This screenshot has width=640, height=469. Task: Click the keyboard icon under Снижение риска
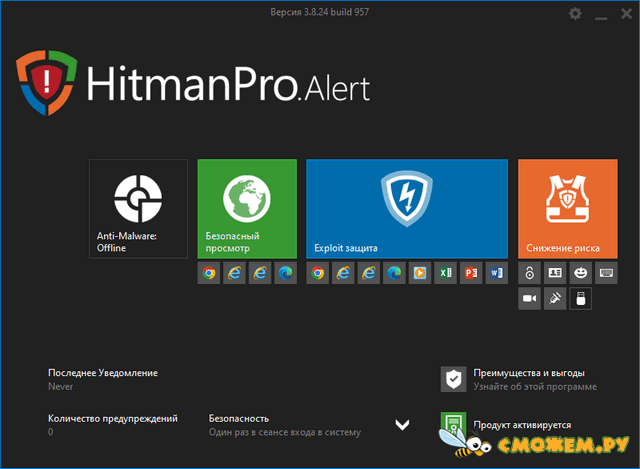point(606,273)
